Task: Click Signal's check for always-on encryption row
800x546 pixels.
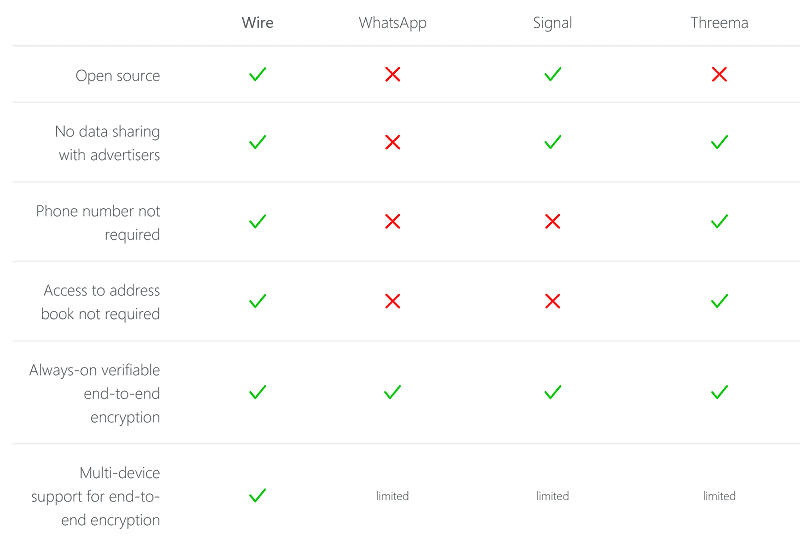Action: [x=552, y=392]
